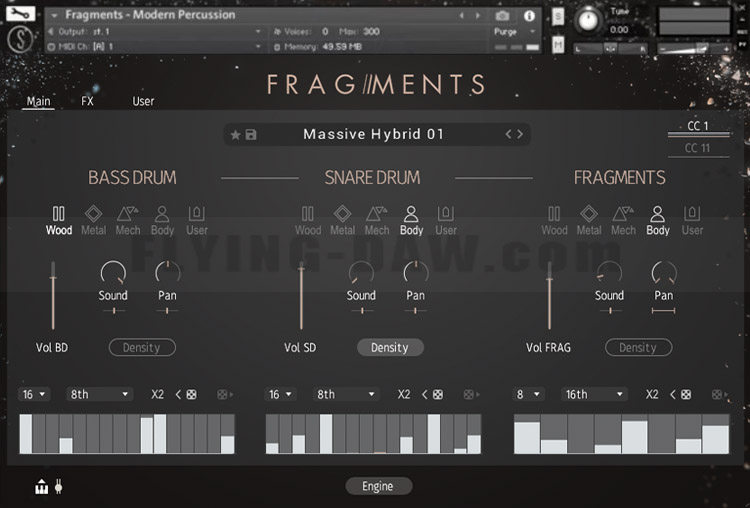Save preset with floppy disk icon
The height and width of the screenshot is (508, 750).
(251, 135)
